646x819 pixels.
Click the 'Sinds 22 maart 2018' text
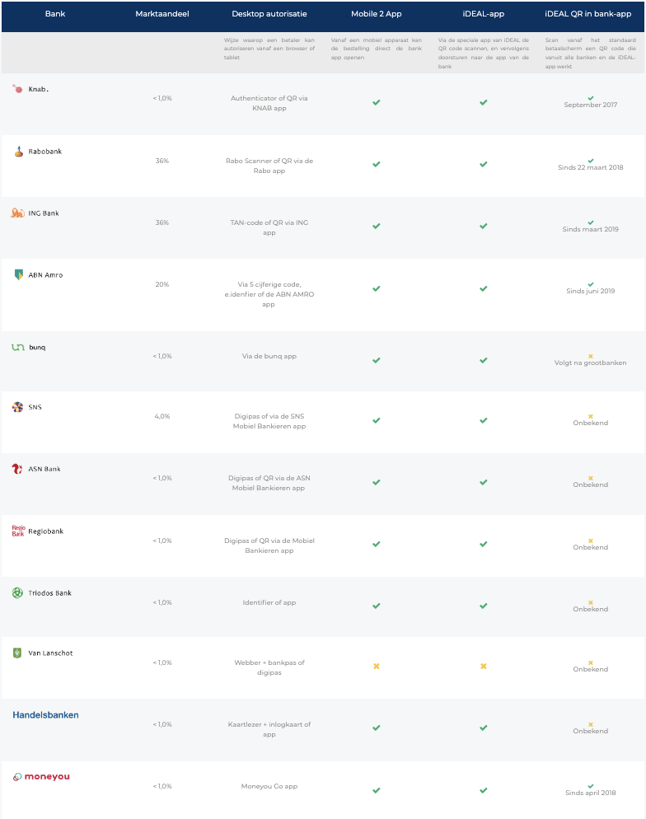(x=591, y=168)
